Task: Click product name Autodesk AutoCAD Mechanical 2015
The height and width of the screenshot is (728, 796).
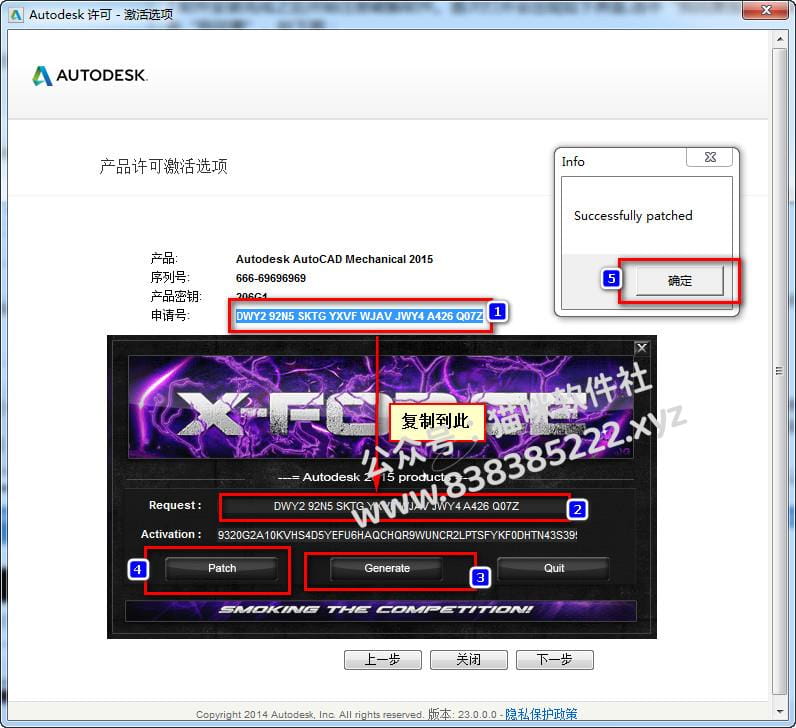Action: click(x=334, y=259)
